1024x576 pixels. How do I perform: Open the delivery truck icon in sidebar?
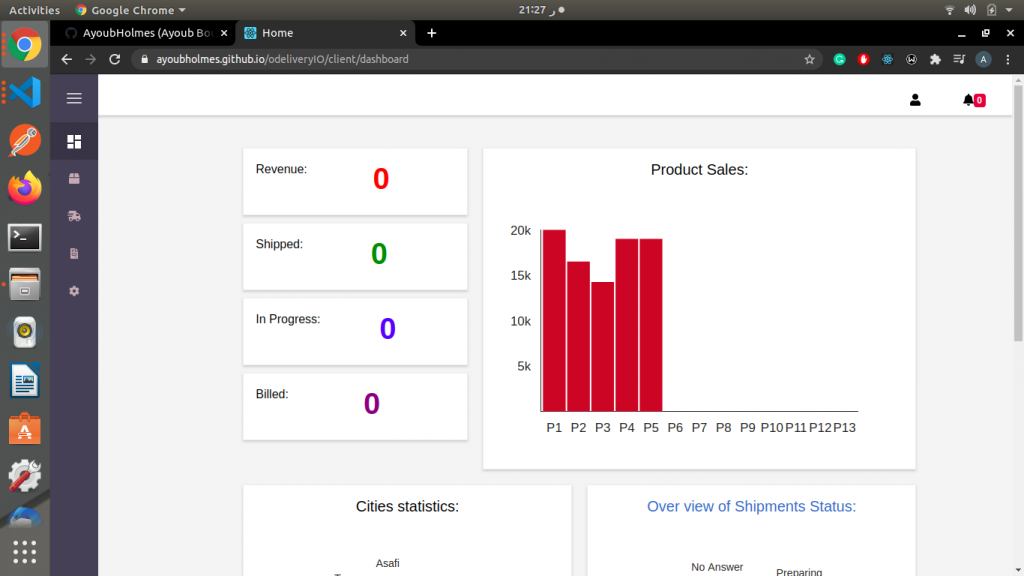(x=74, y=216)
